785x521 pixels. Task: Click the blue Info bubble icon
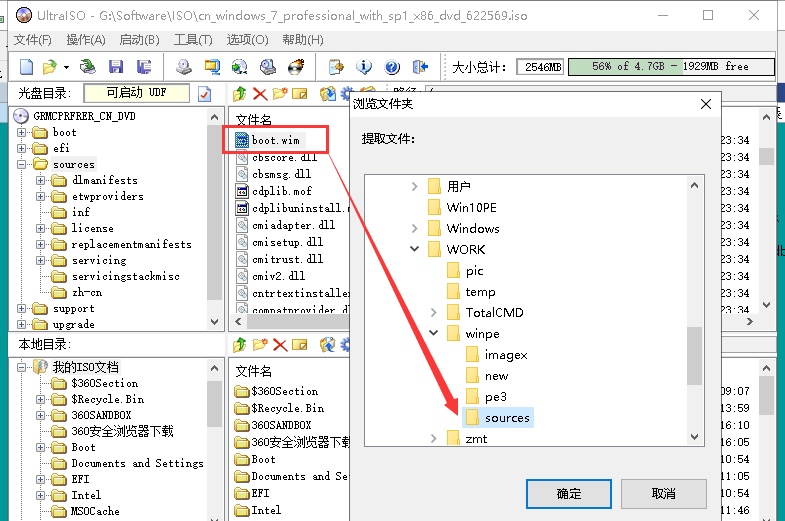[364, 67]
